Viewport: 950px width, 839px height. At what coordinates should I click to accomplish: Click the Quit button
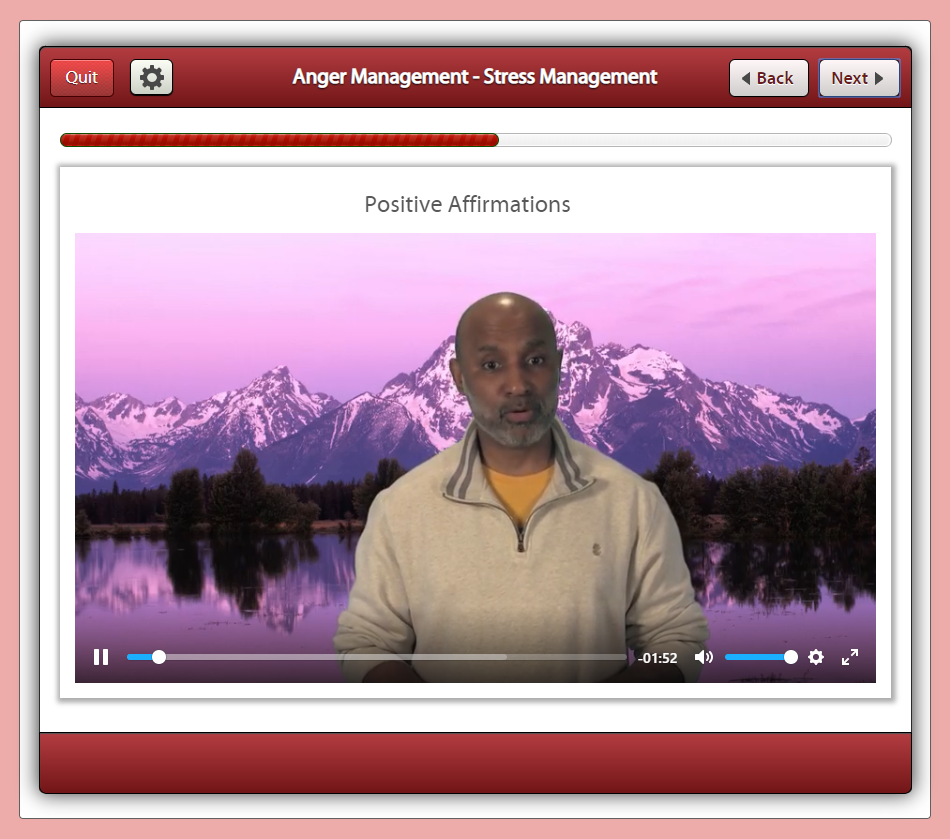click(82, 77)
